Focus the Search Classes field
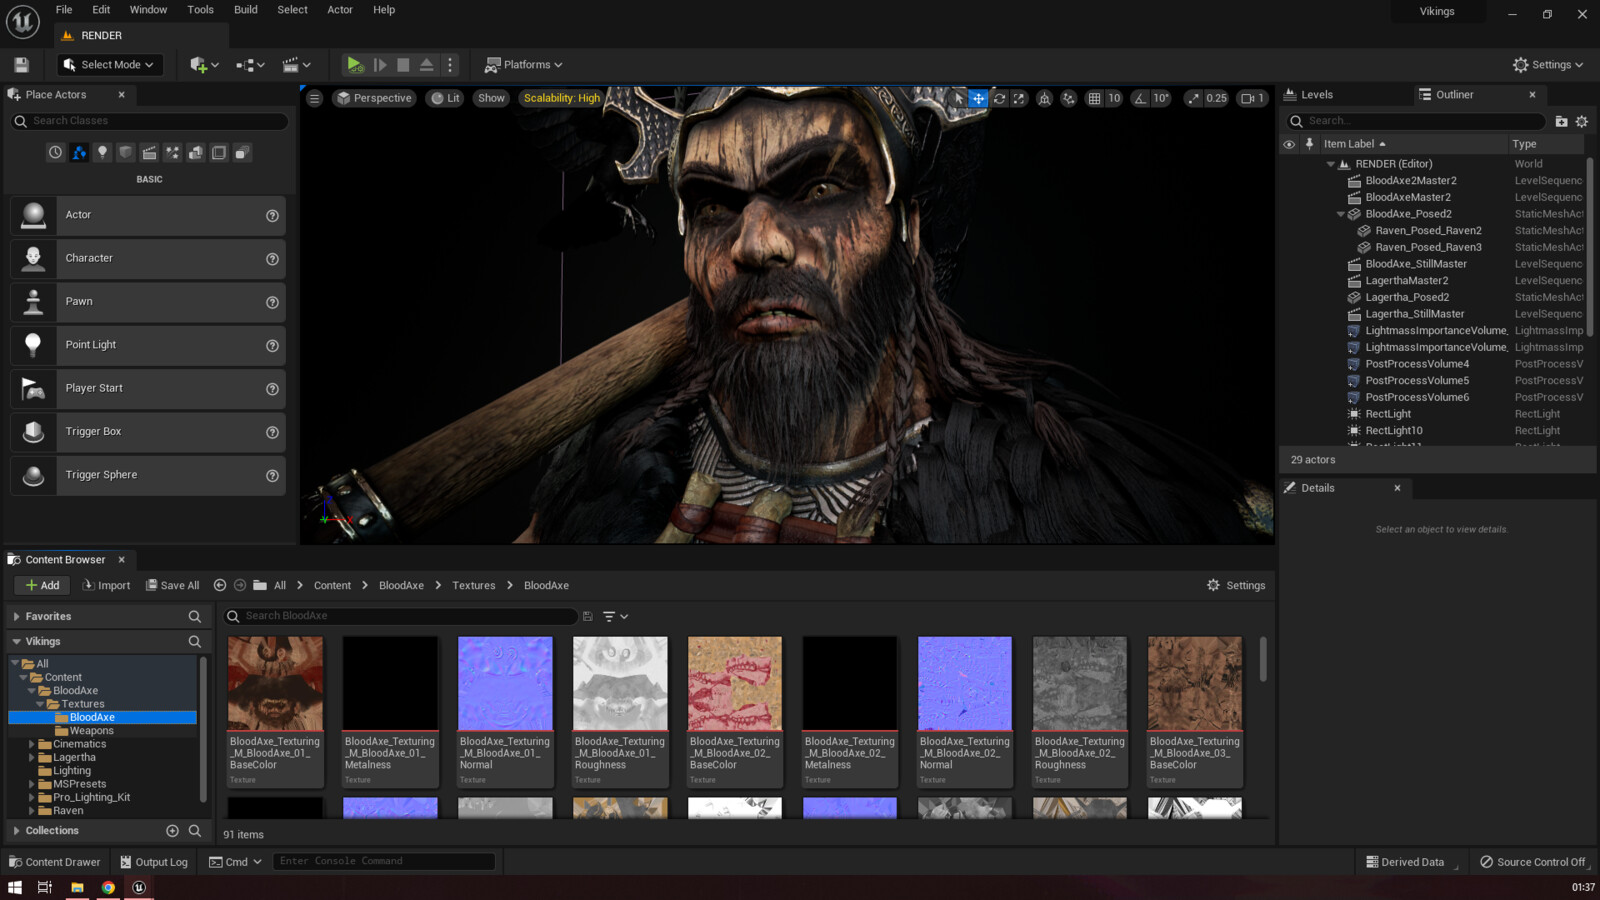Image resolution: width=1600 pixels, height=900 pixels. tap(150, 121)
